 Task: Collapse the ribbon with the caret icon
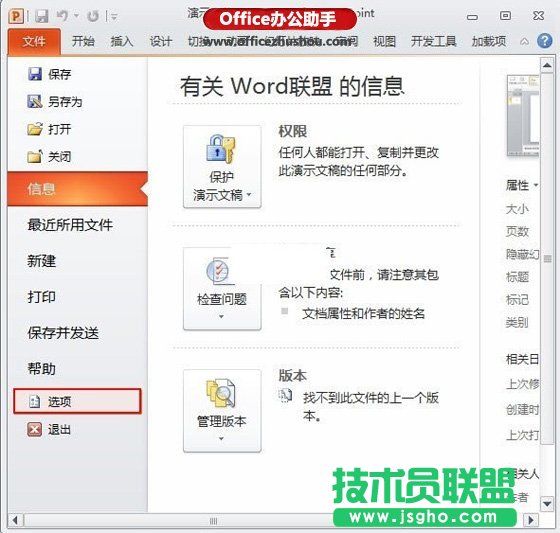coord(524,41)
